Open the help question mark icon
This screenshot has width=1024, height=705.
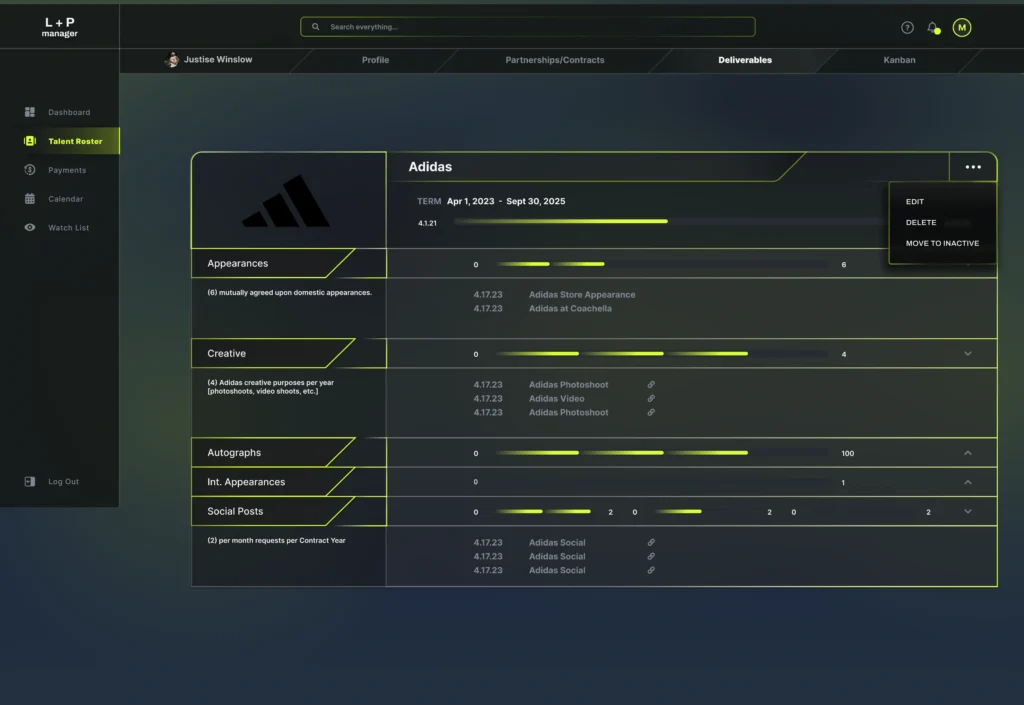pyautogui.click(x=907, y=27)
